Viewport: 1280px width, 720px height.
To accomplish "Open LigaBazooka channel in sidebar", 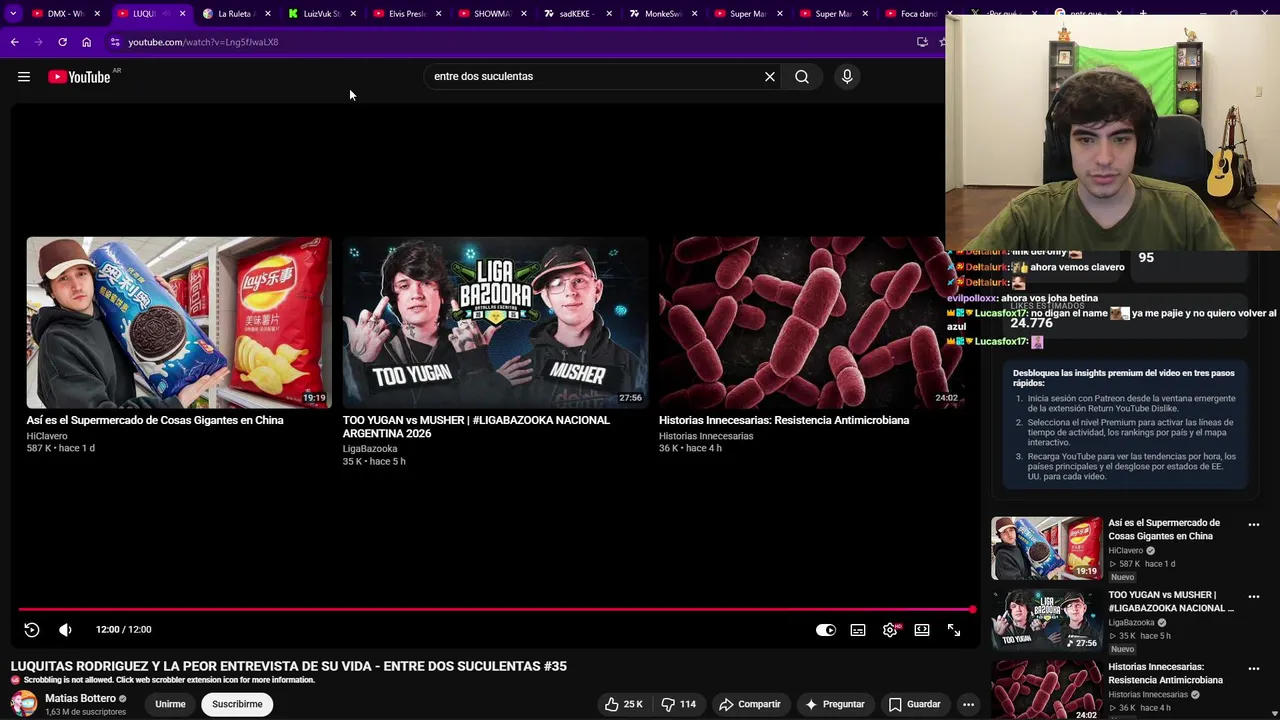I will pos(1131,623).
